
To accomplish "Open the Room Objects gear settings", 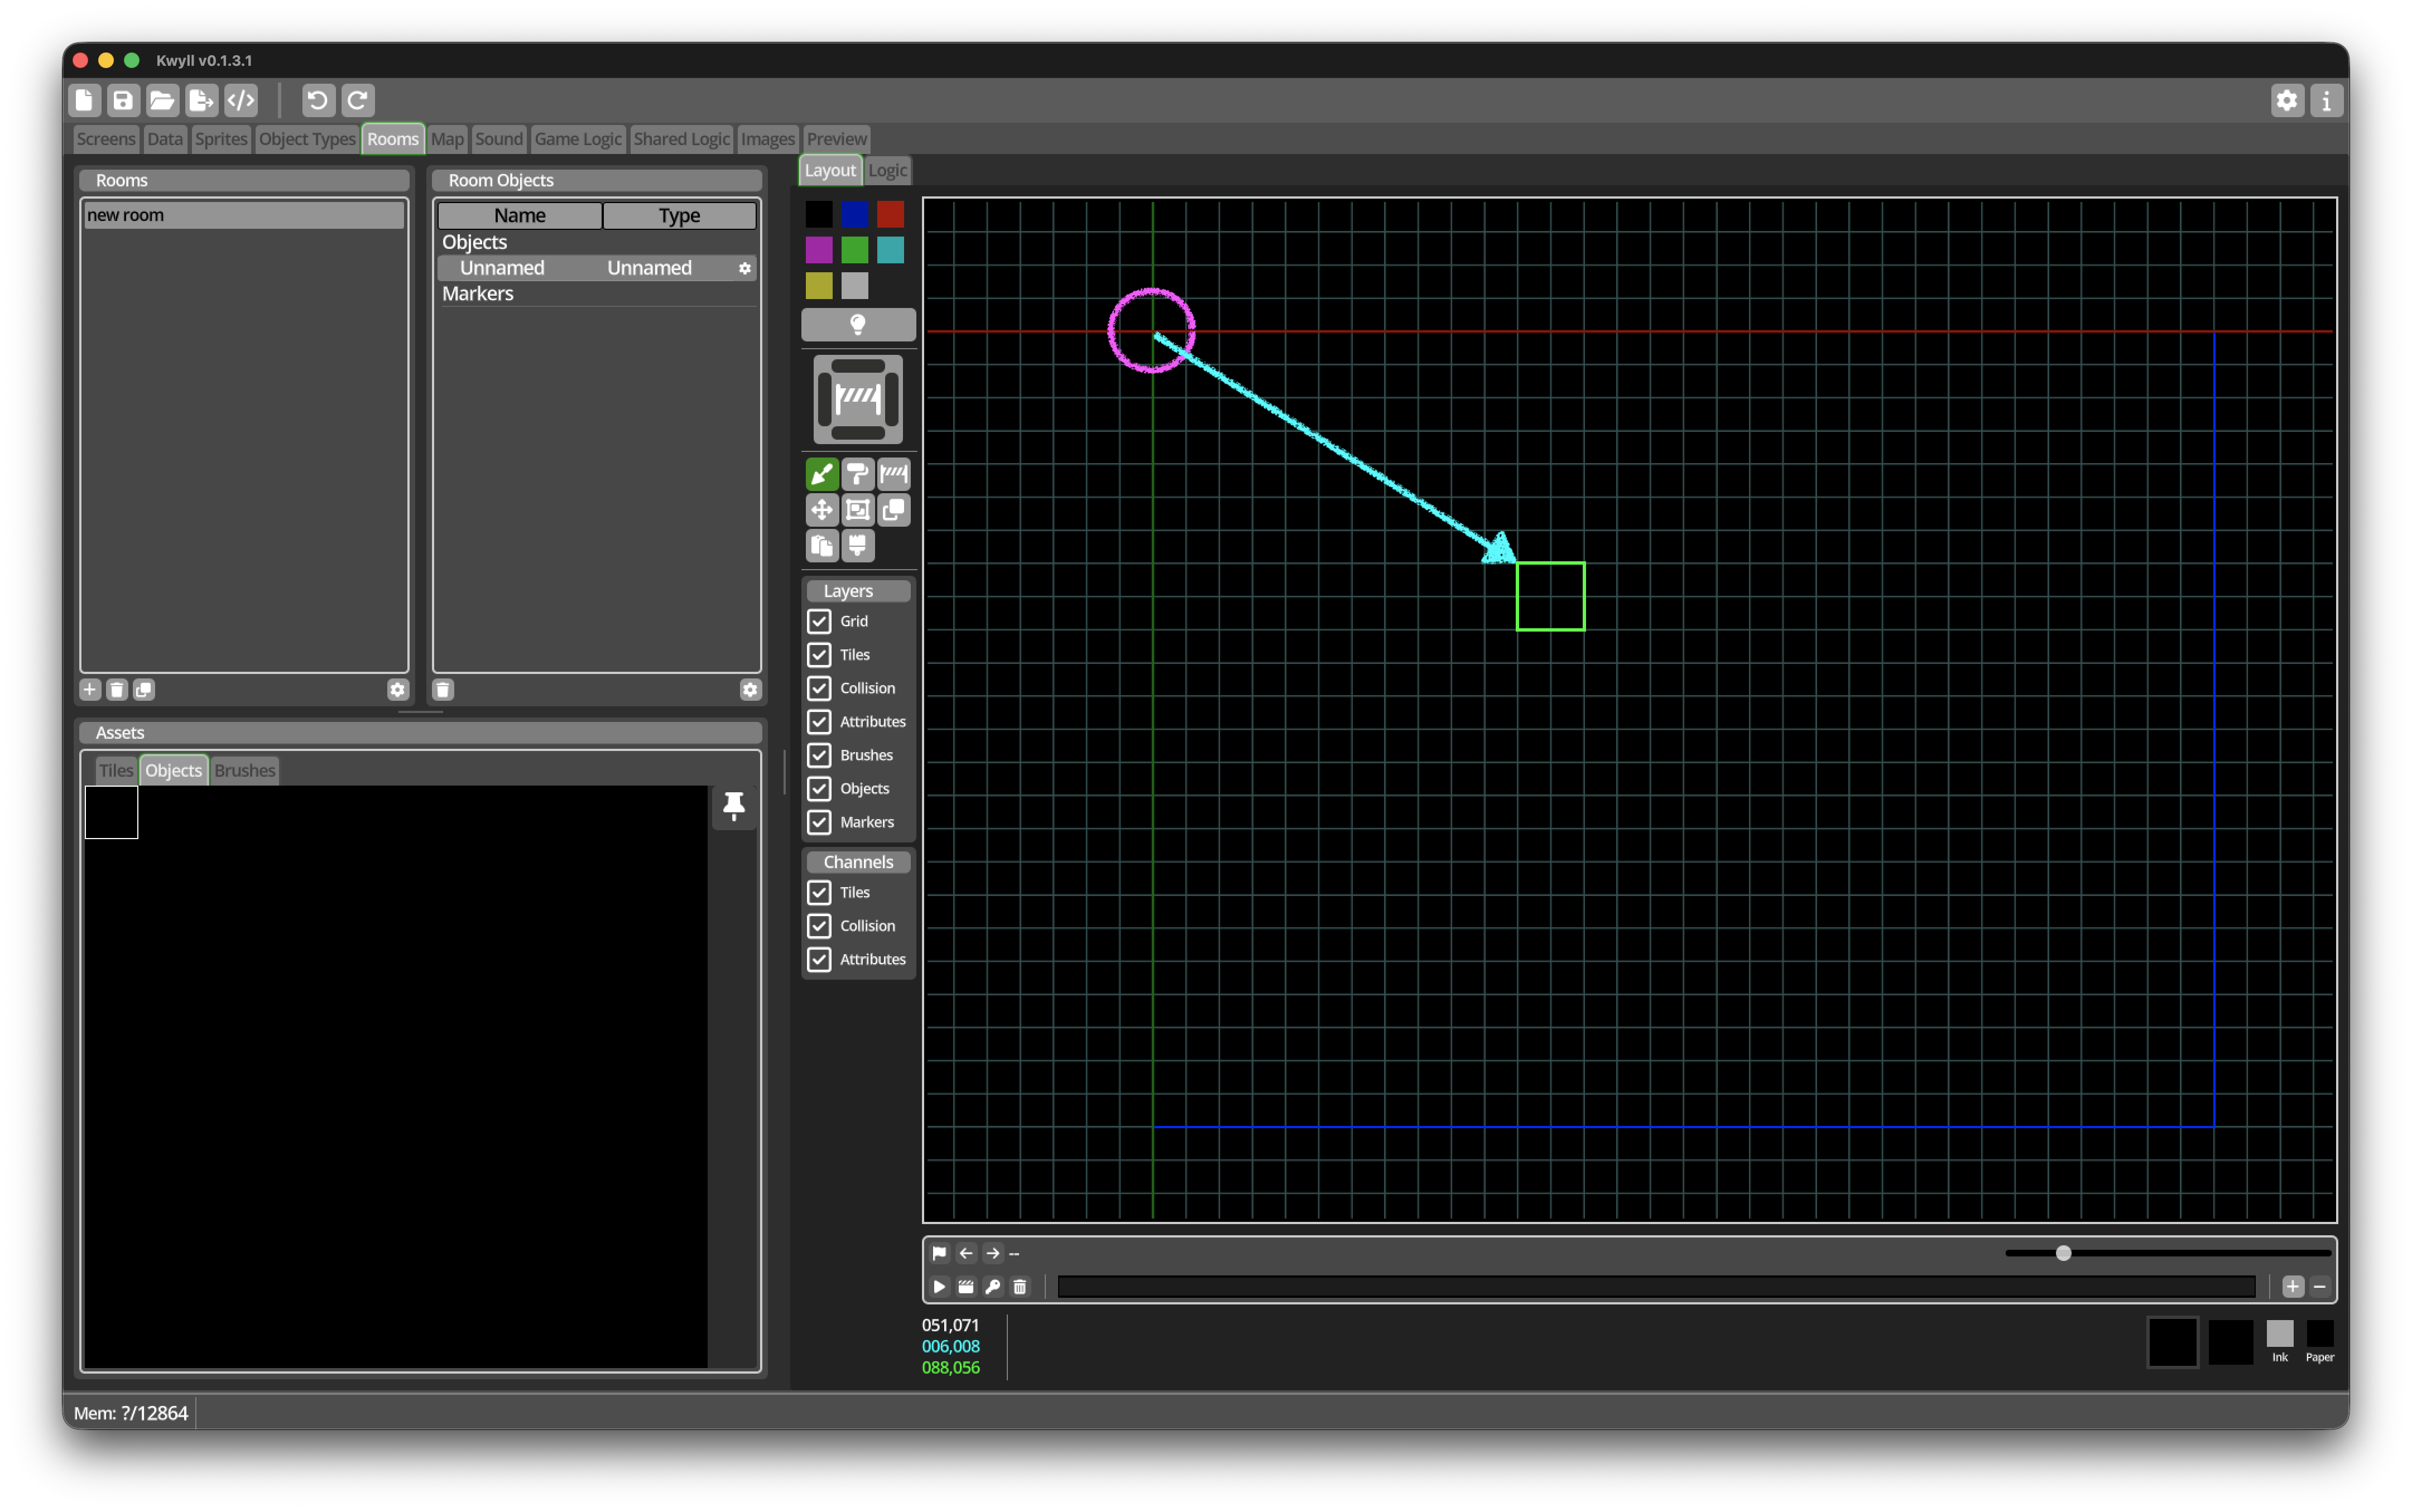I will point(750,689).
